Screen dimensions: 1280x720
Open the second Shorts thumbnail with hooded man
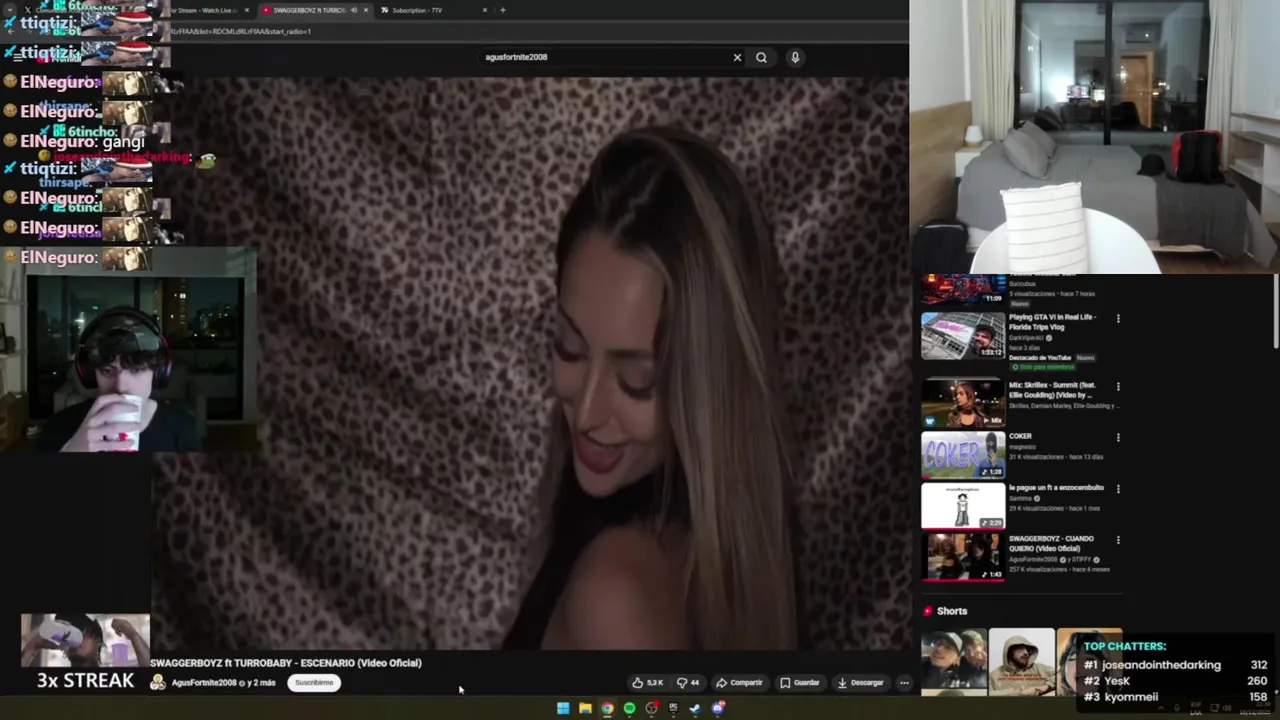pos(1021,660)
